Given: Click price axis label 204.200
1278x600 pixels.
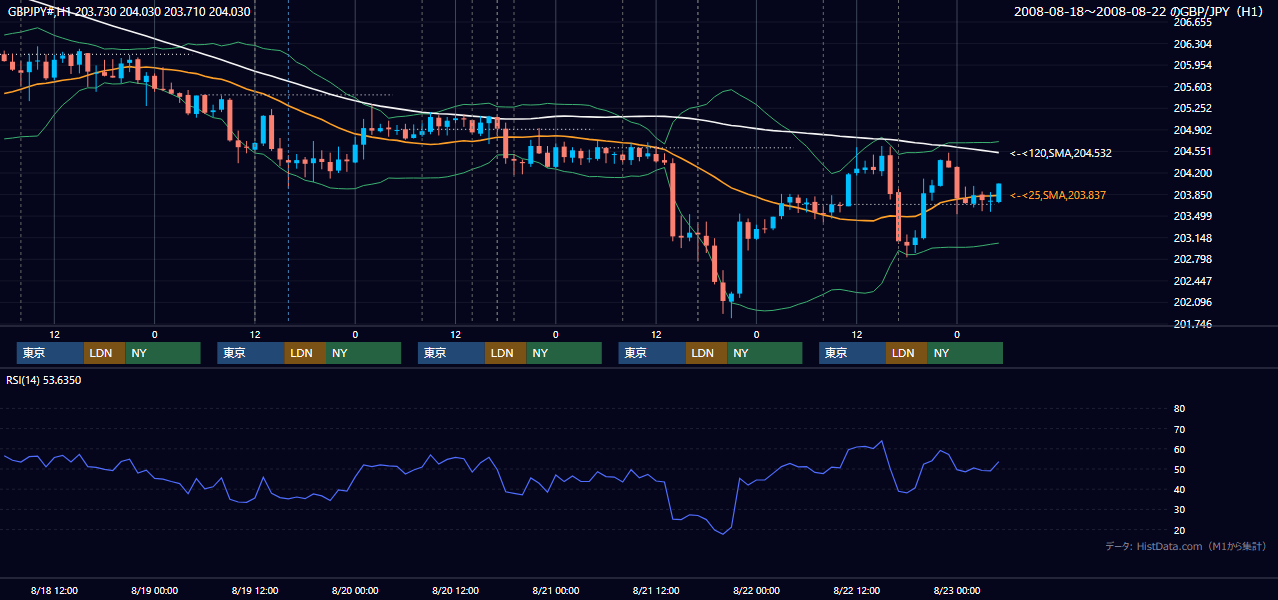Looking at the screenshot, I should (x=1192, y=173).
